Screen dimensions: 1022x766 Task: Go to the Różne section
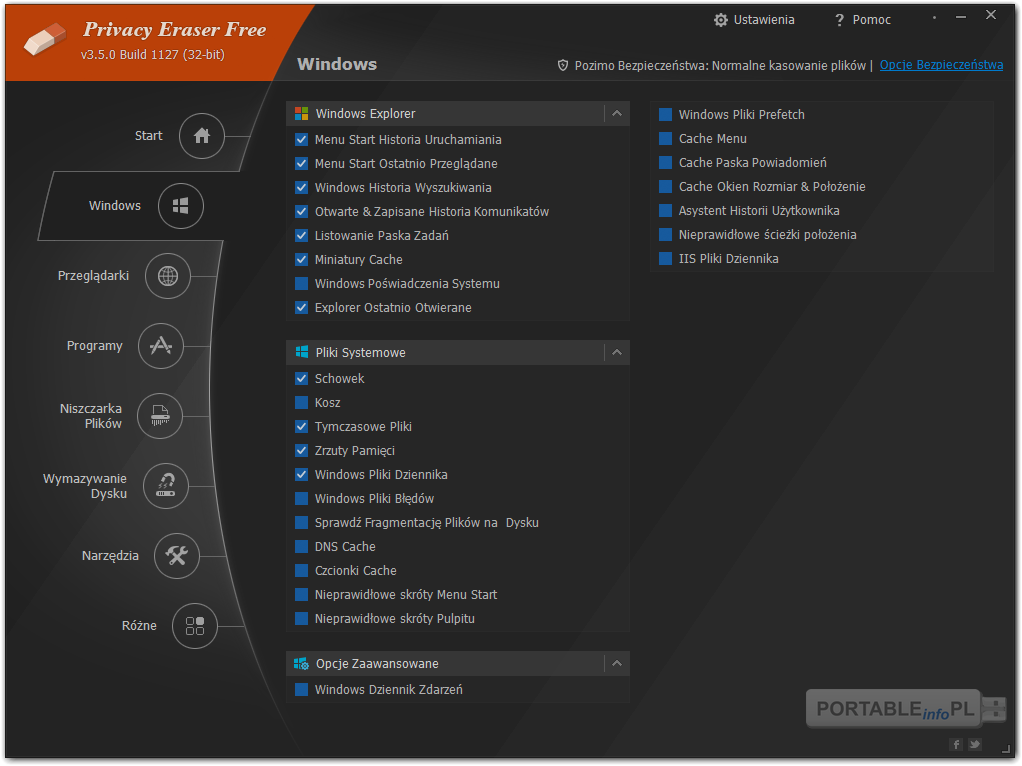click(x=139, y=625)
